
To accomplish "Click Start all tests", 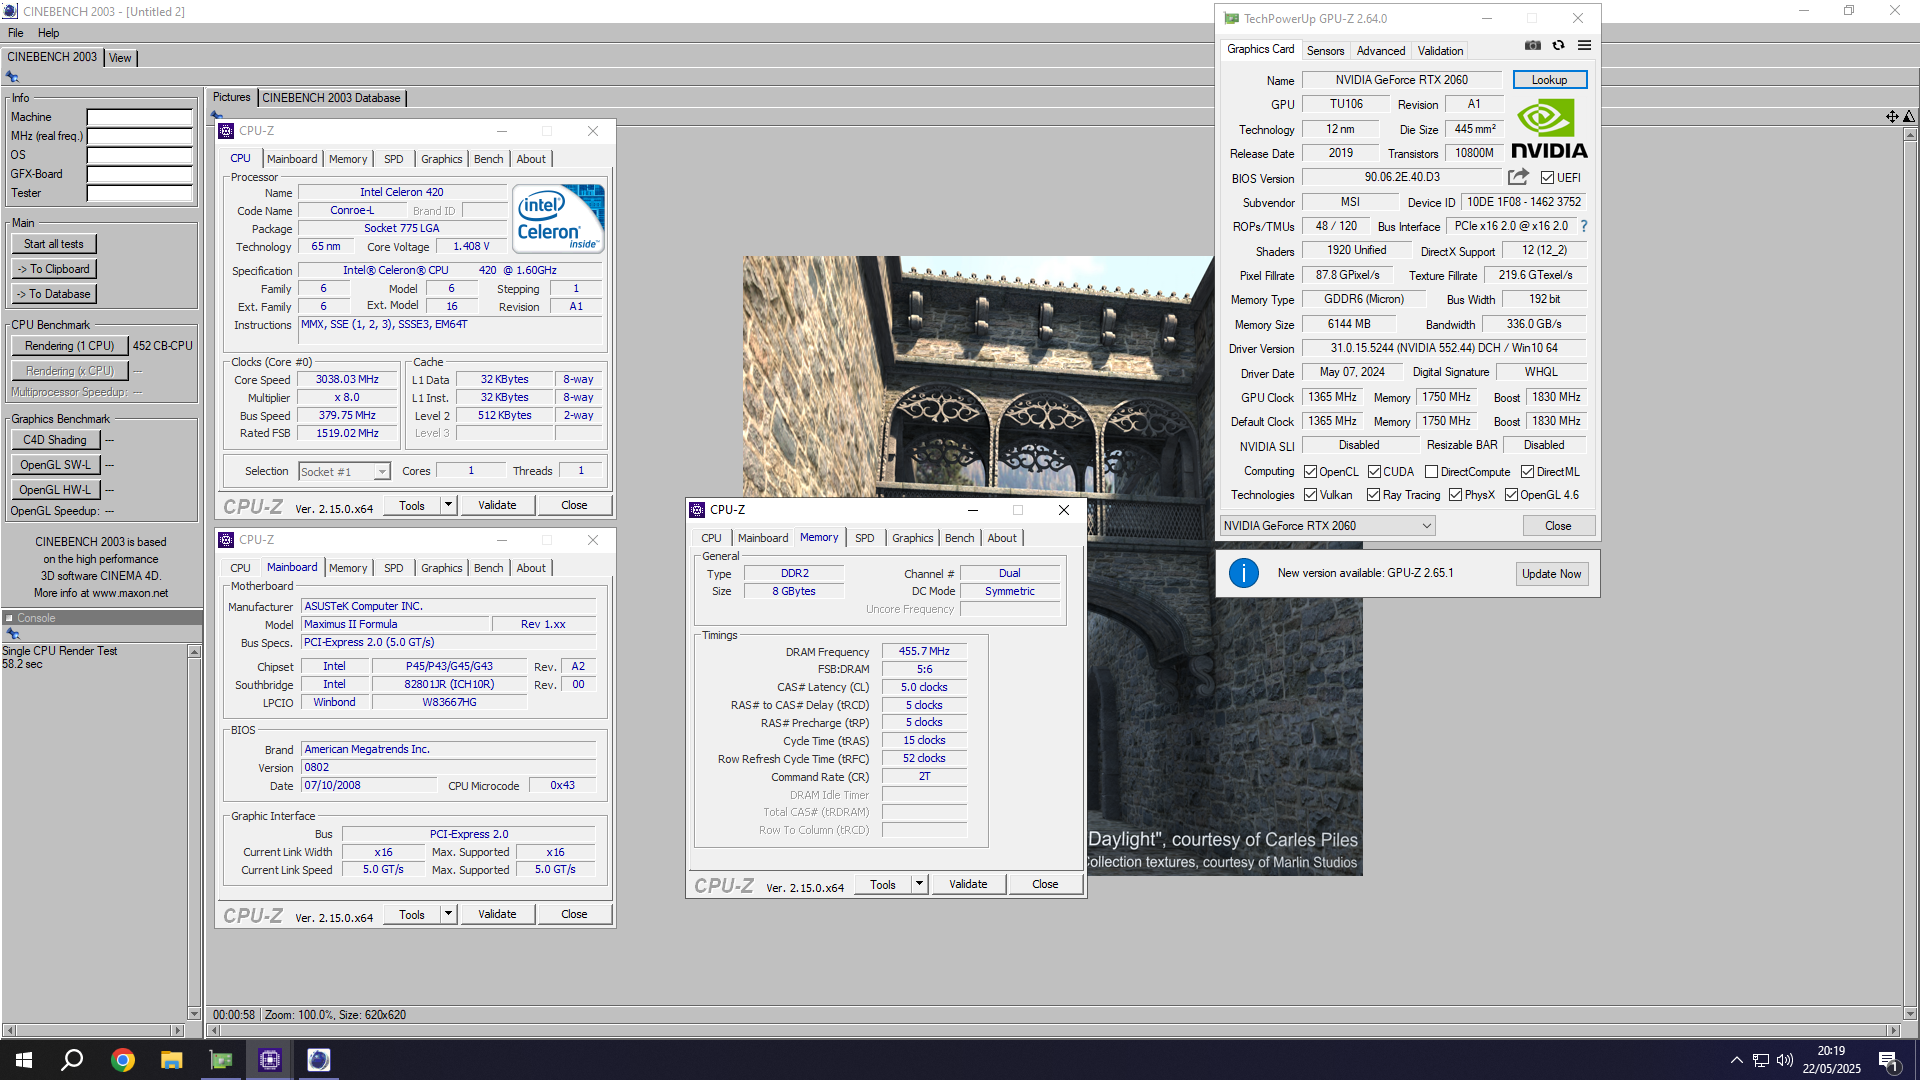I will click(54, 244).
